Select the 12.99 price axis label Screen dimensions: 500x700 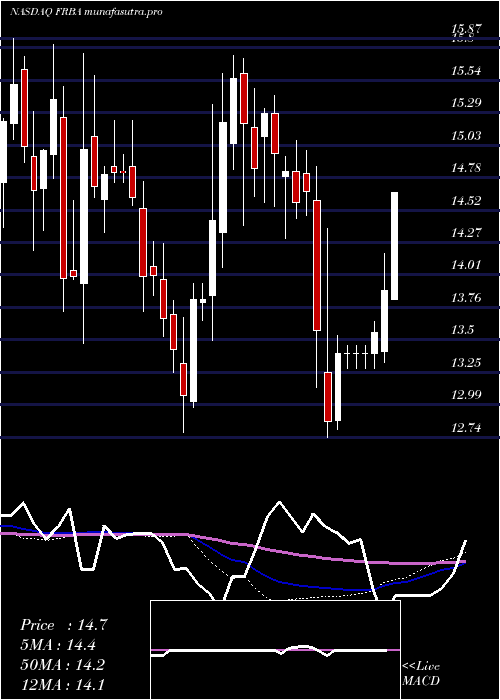[x=466, y=395]
